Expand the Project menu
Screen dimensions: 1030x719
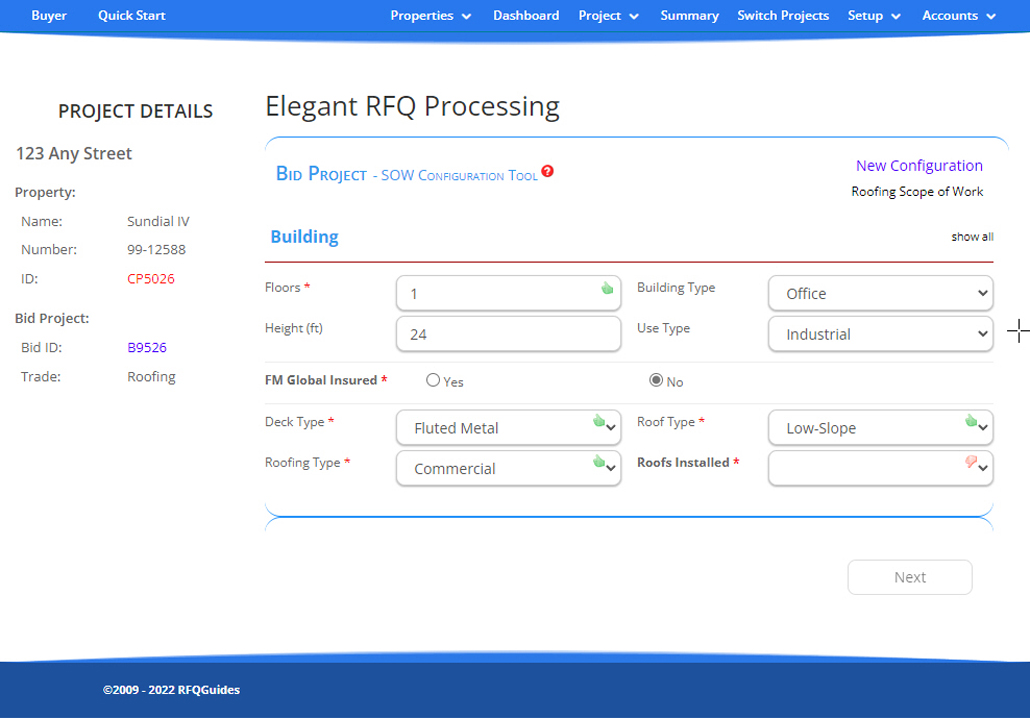click(x=608, y=16)
